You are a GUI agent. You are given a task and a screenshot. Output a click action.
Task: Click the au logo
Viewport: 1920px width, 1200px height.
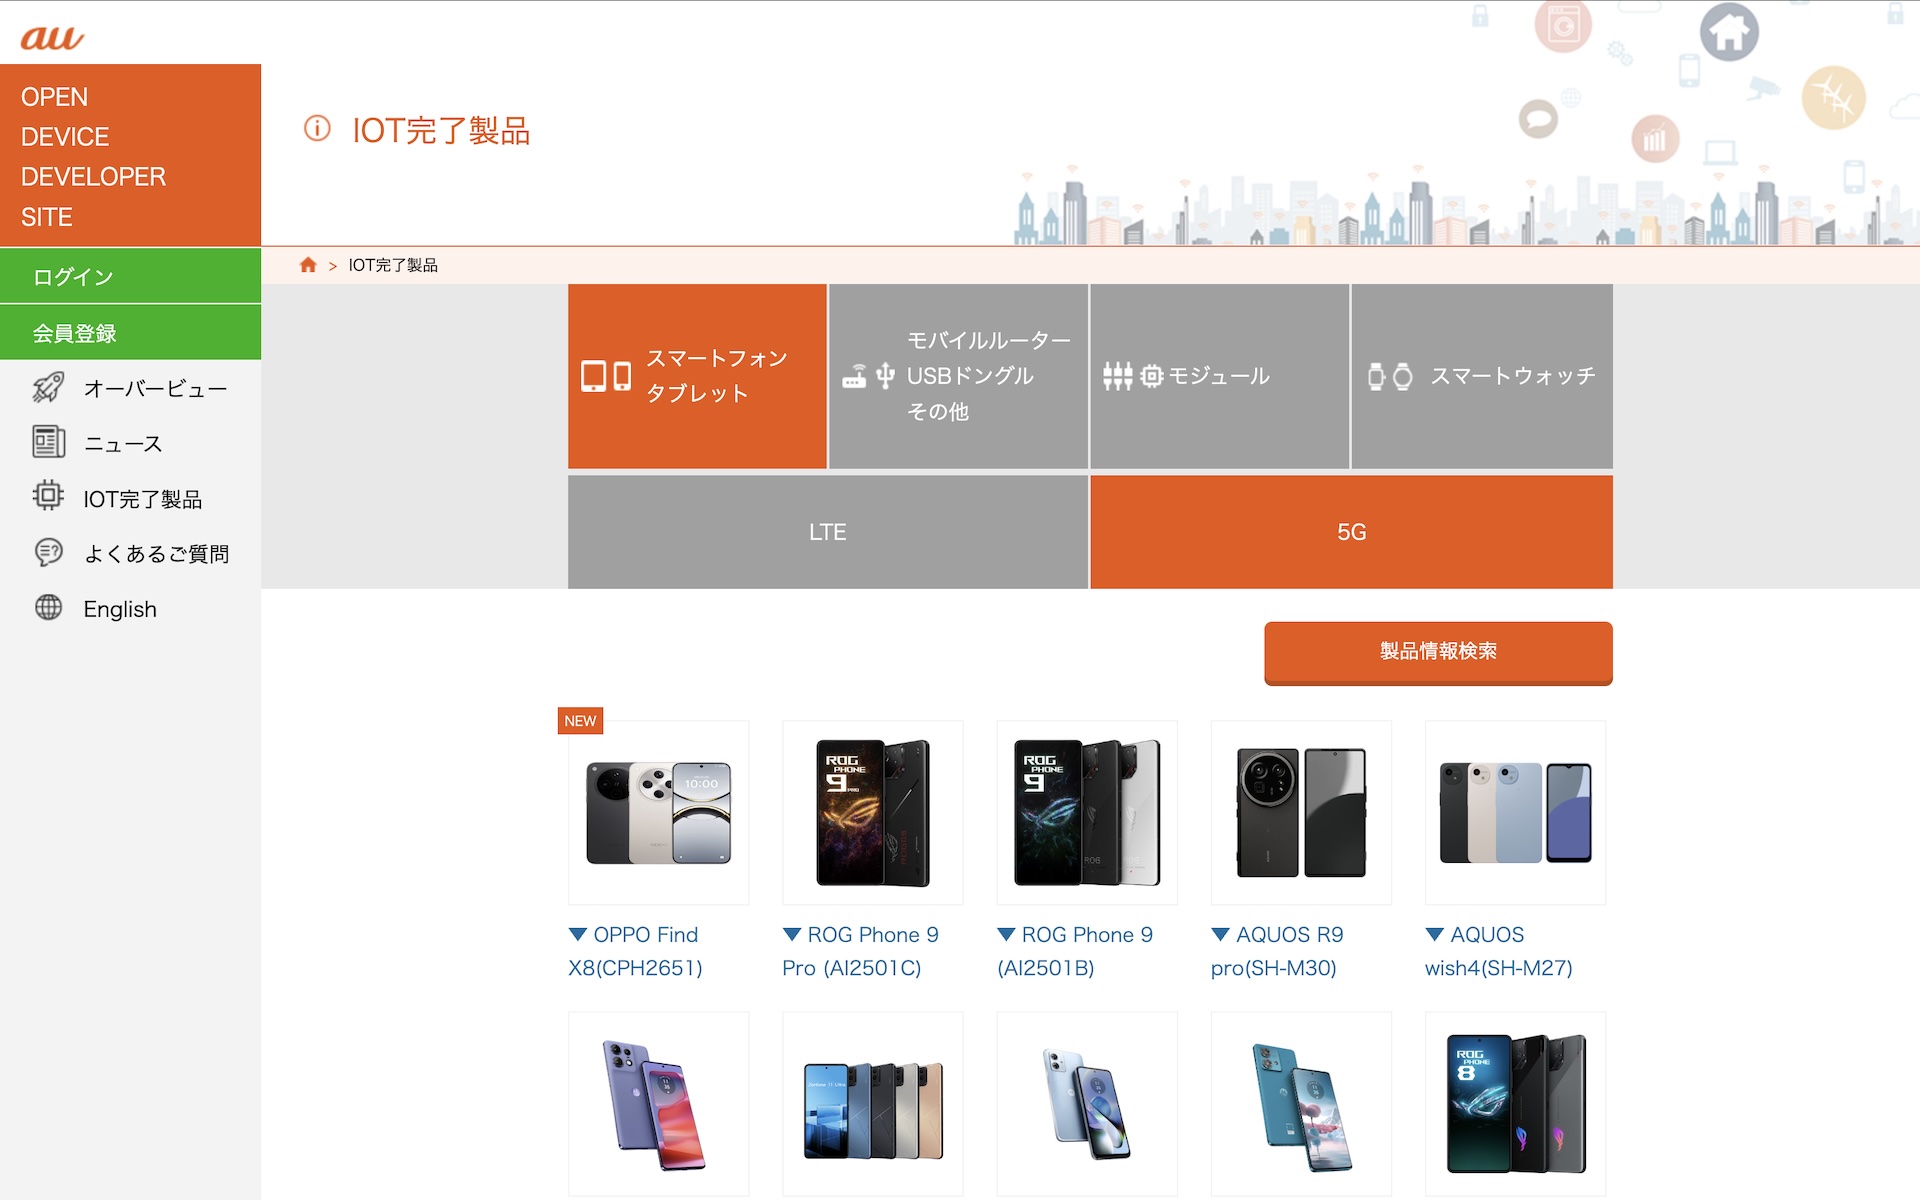point(52,38)
